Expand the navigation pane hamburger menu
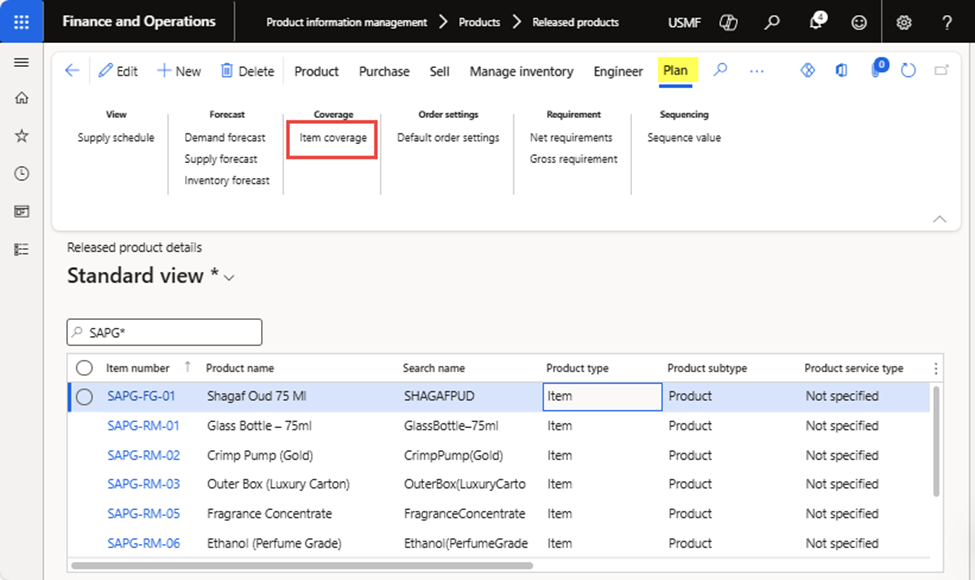The width and height of the screenshot is (975, 580). [x=21, y=62]
